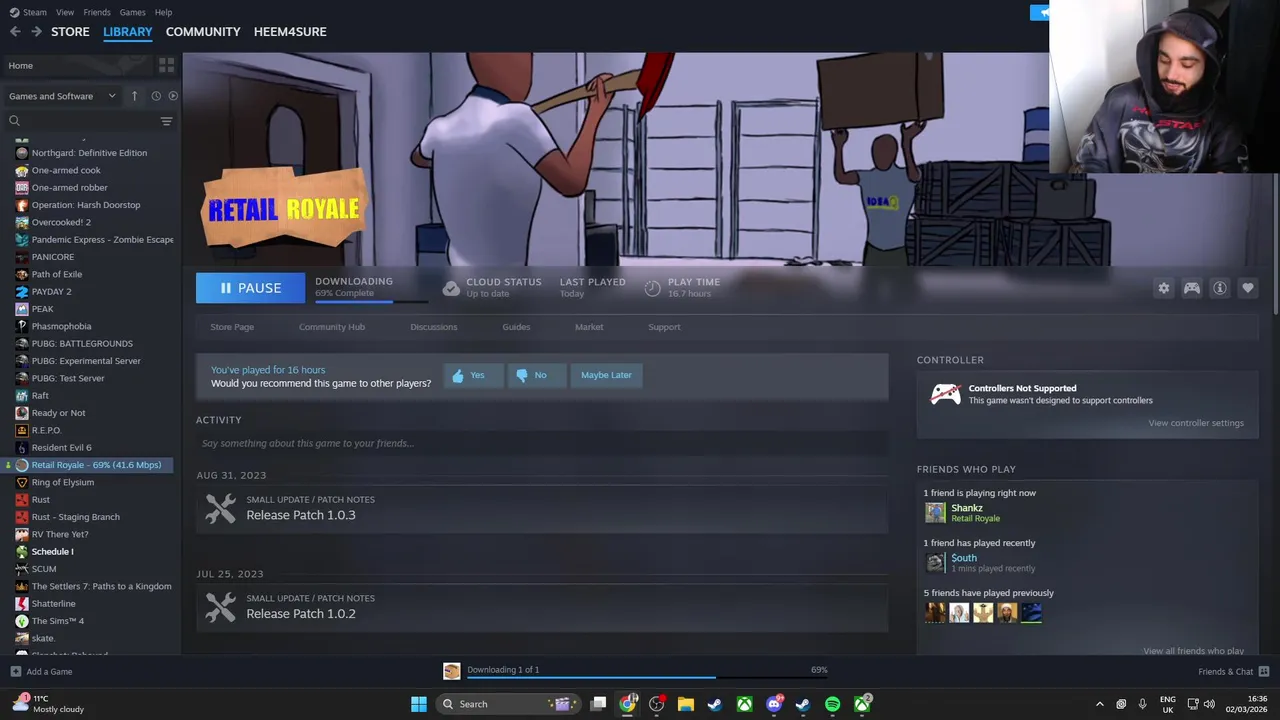Click the controller icon beside the gear
The height and width of the screenshot is (720, 1280).
tap(1192, 288)
